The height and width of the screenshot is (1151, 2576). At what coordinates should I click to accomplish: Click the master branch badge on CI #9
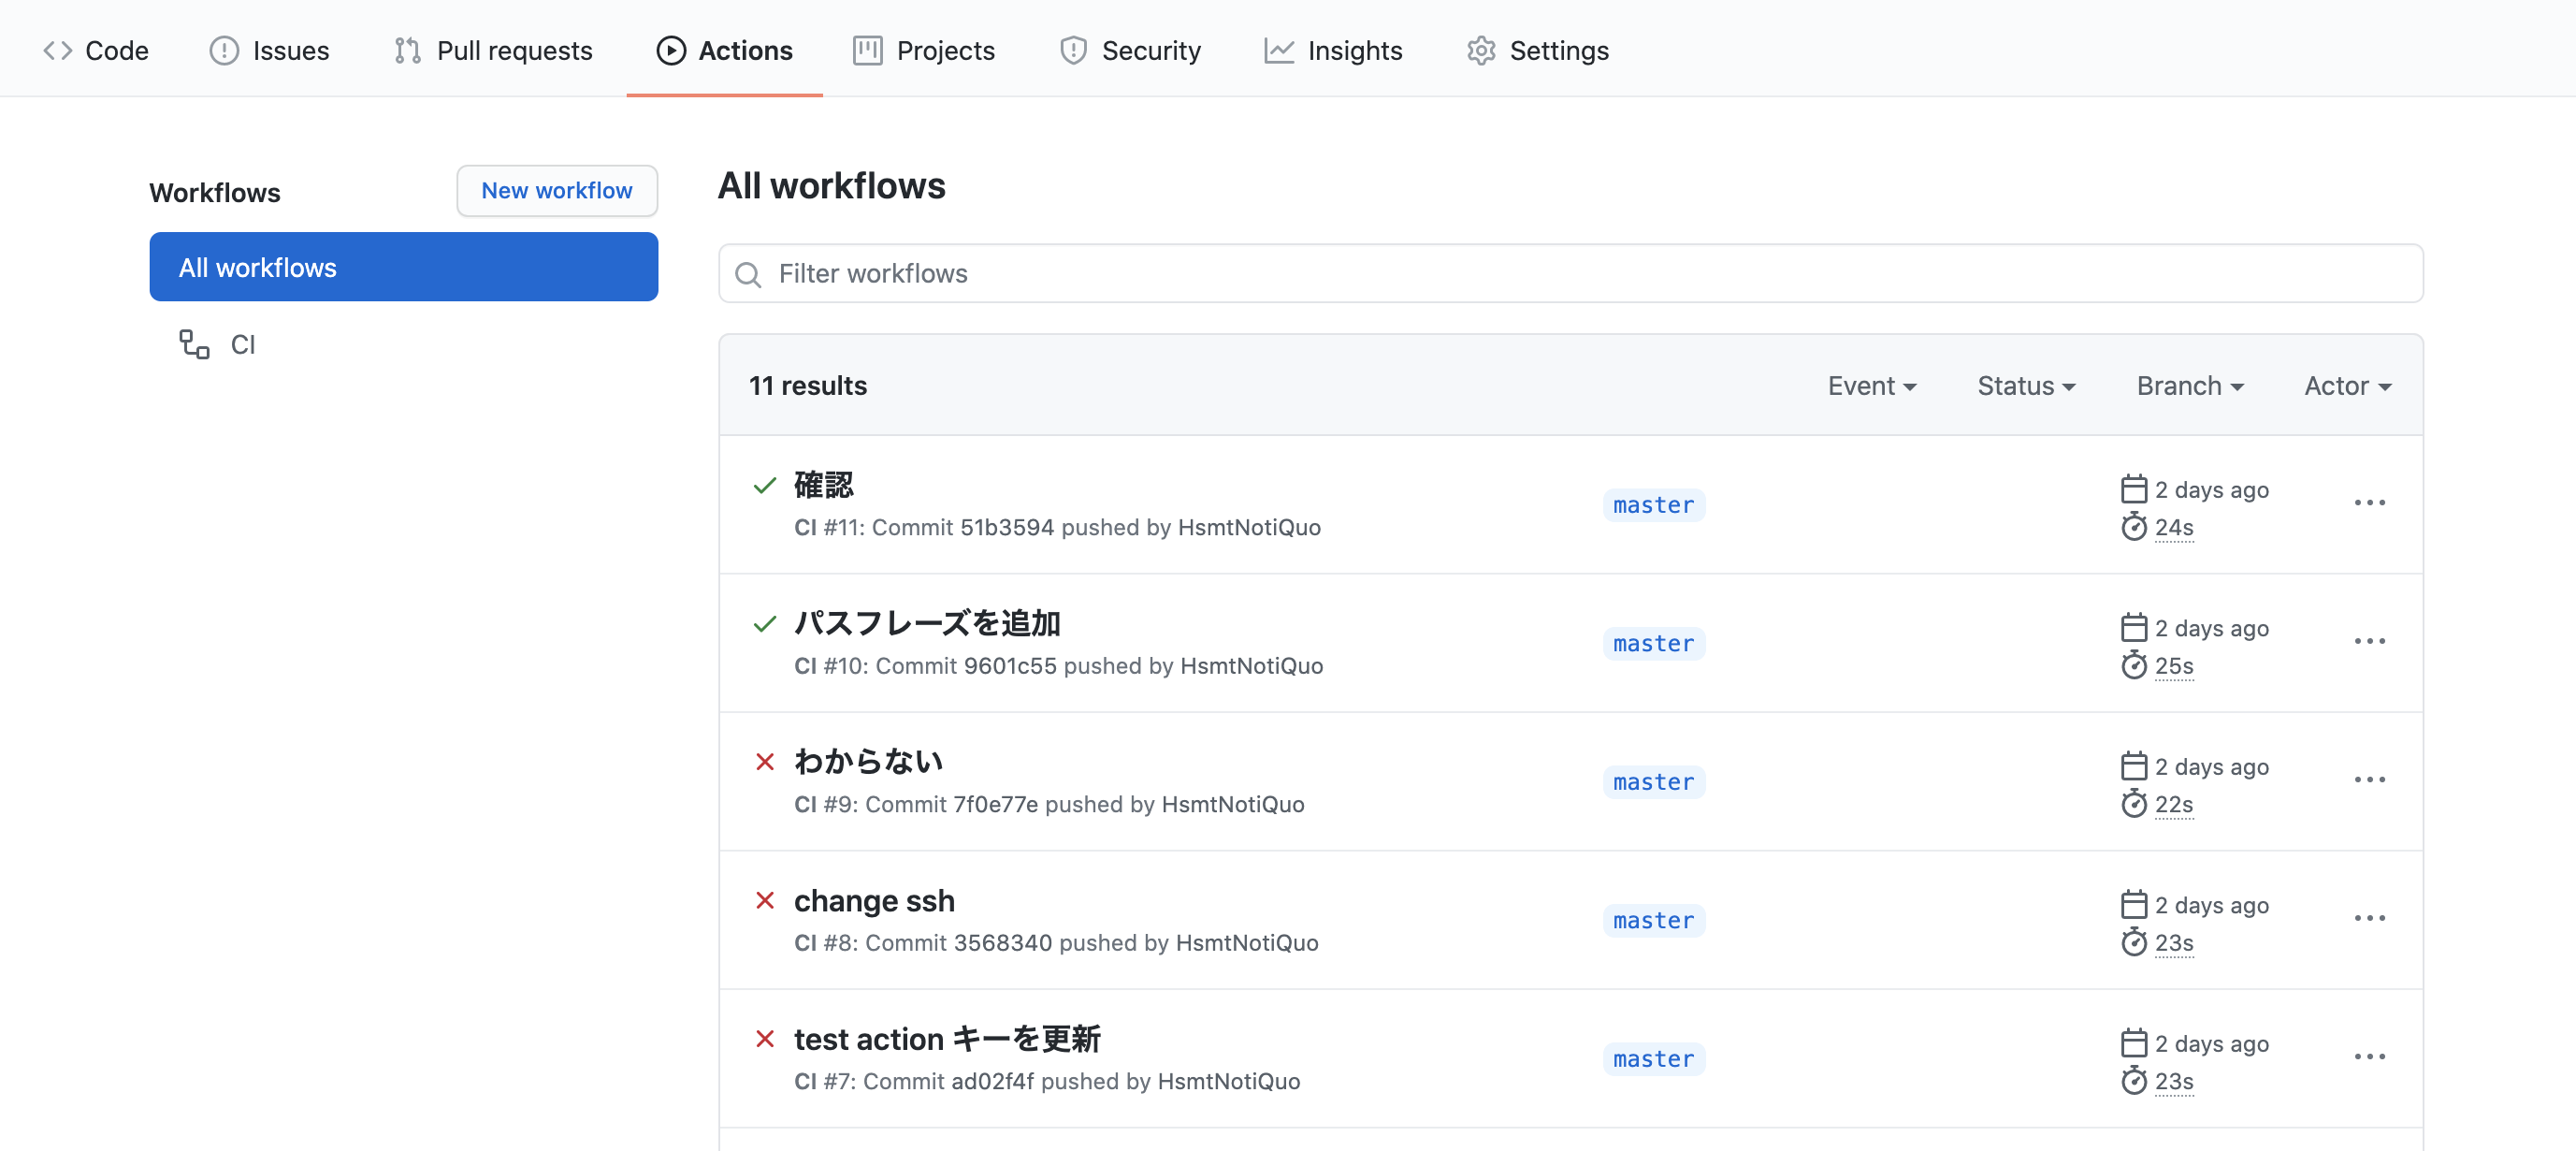(x=1651, y=779)
